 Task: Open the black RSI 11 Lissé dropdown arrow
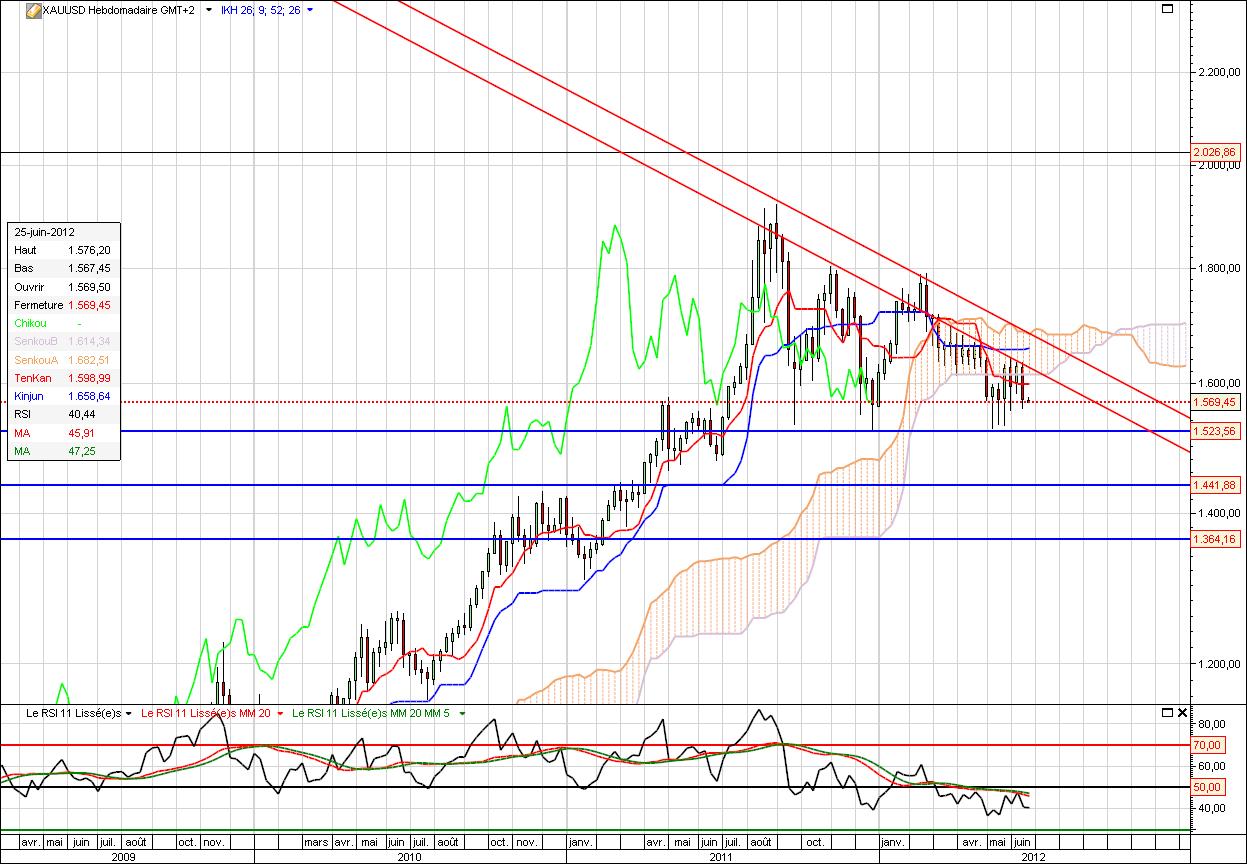coord(129,713)
